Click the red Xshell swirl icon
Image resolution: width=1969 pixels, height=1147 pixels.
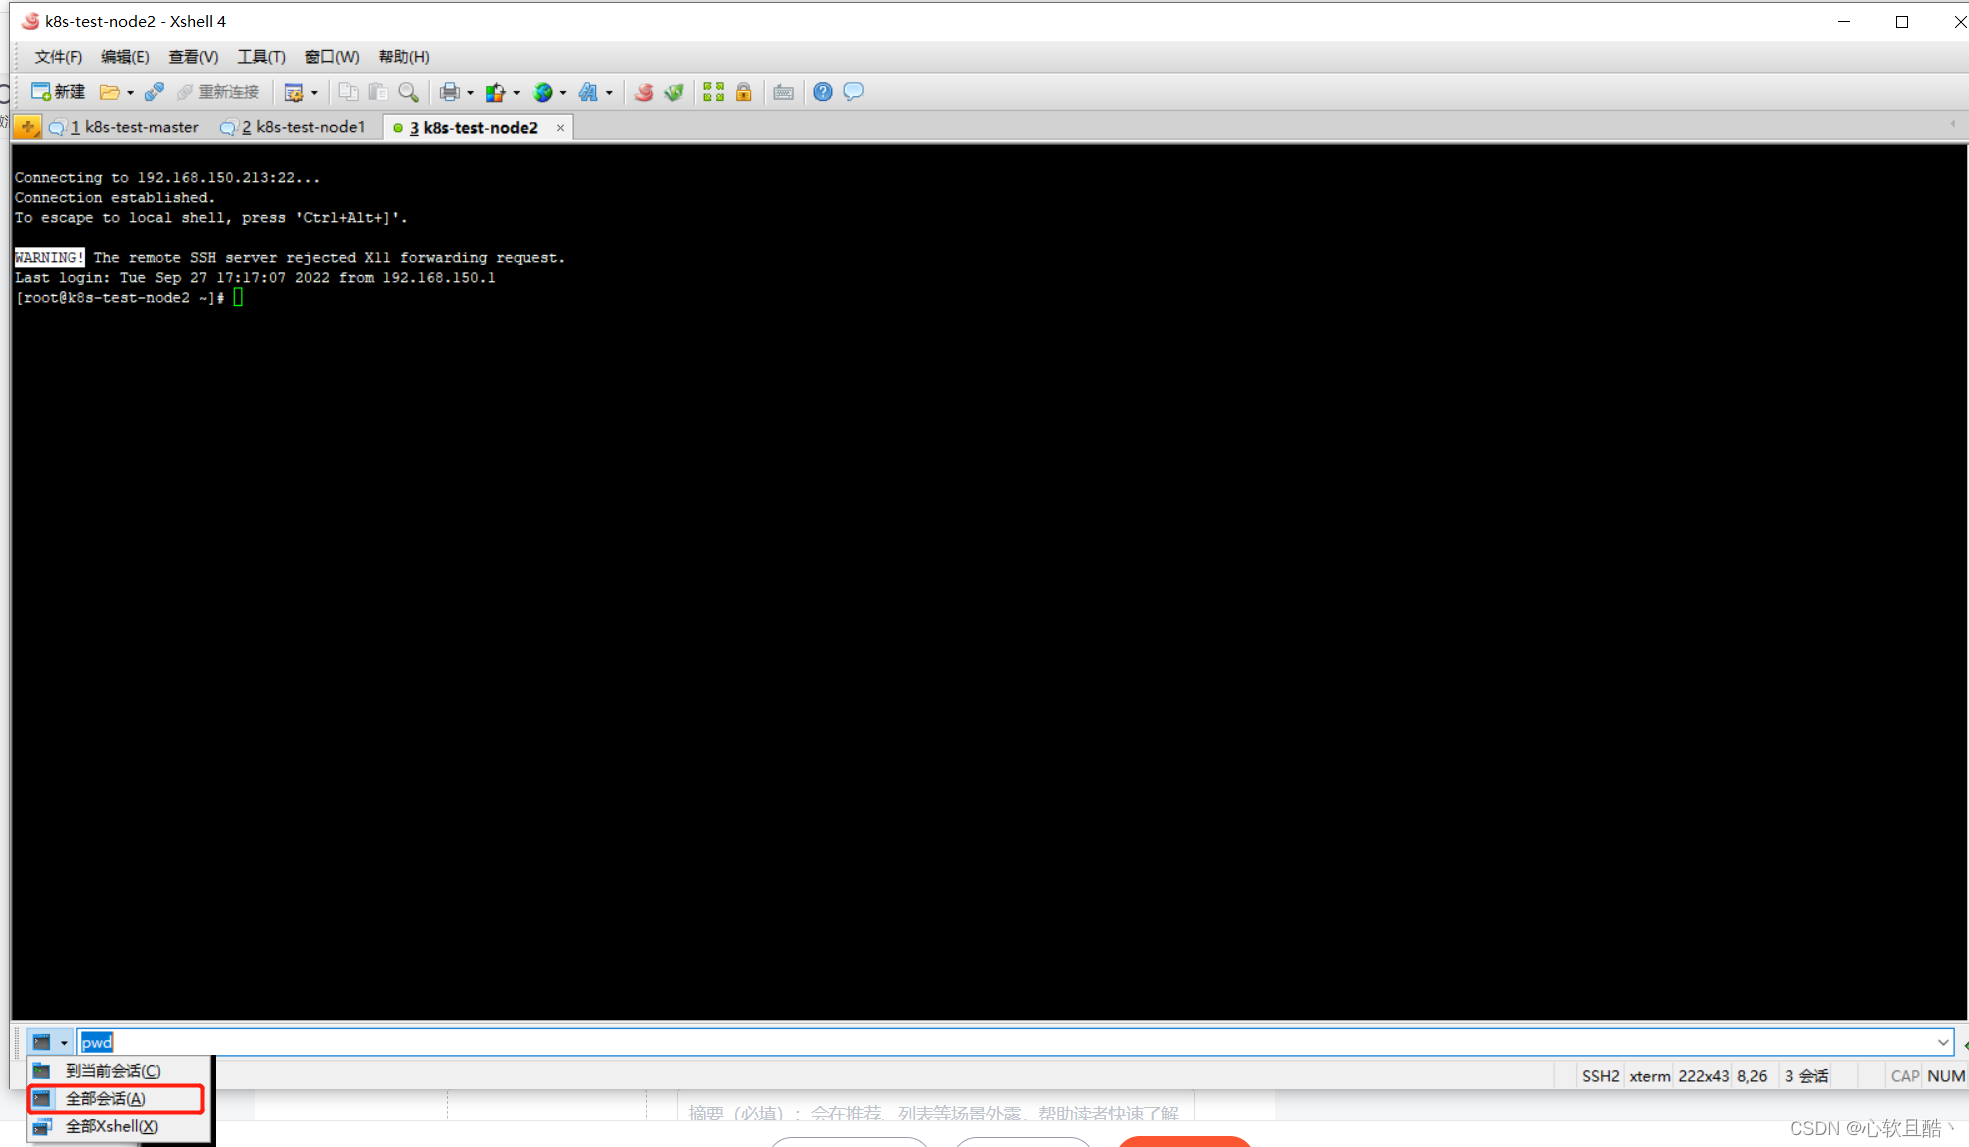point(644,92)
